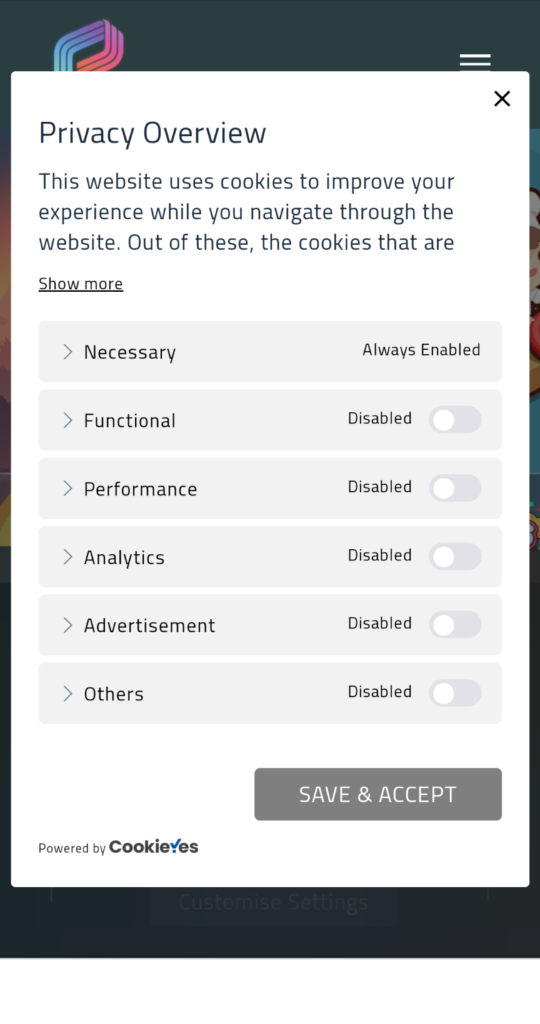Open the hamburger menu icon
Screen dimensions: 540x1024
(475, 63)
